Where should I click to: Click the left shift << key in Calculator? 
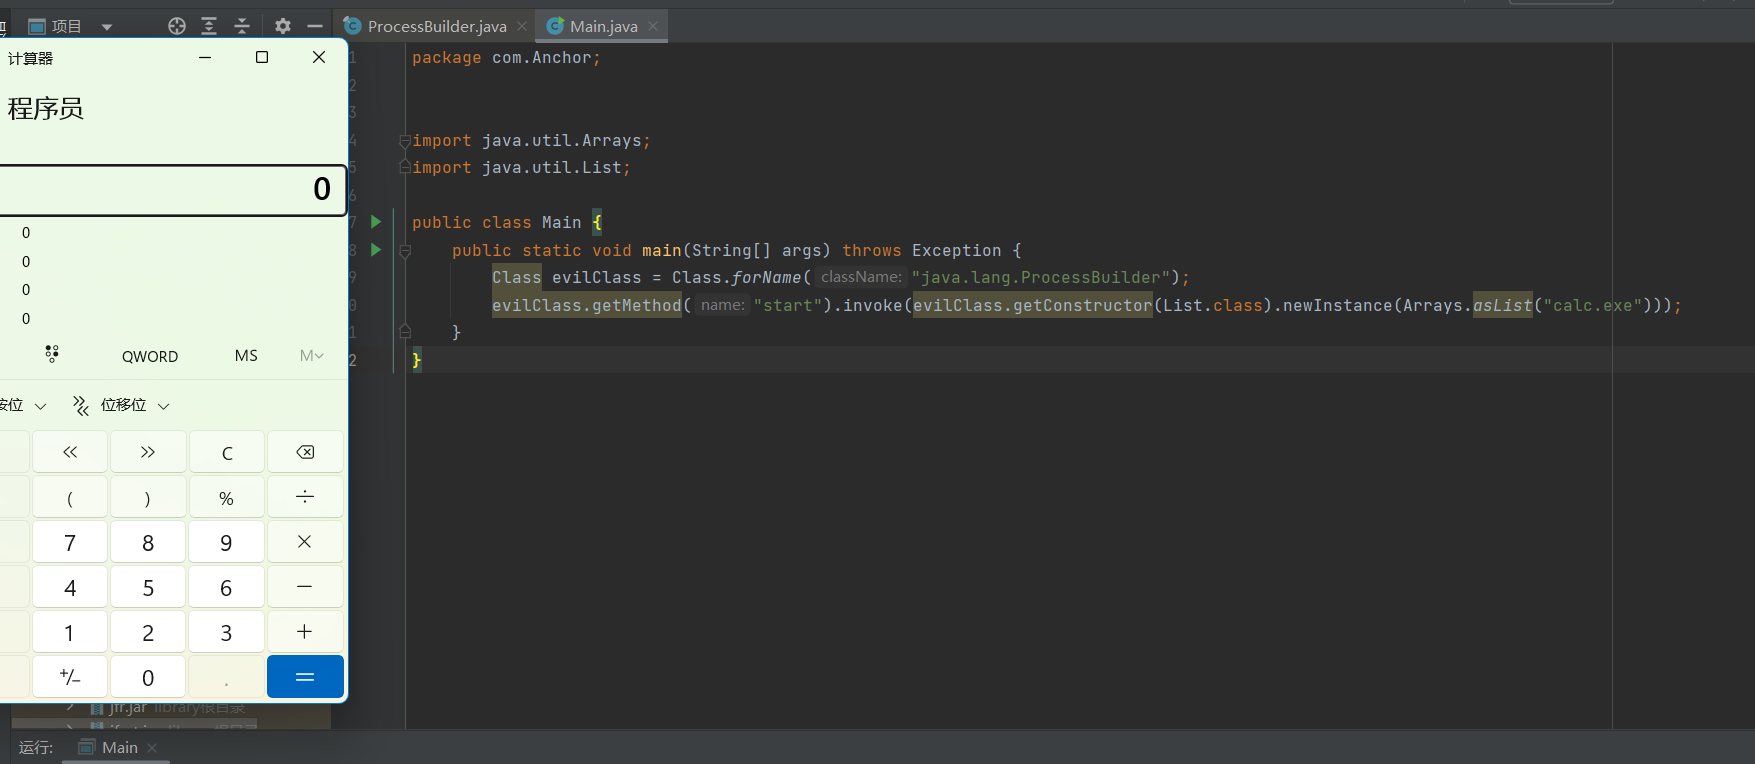coord(70,452)
